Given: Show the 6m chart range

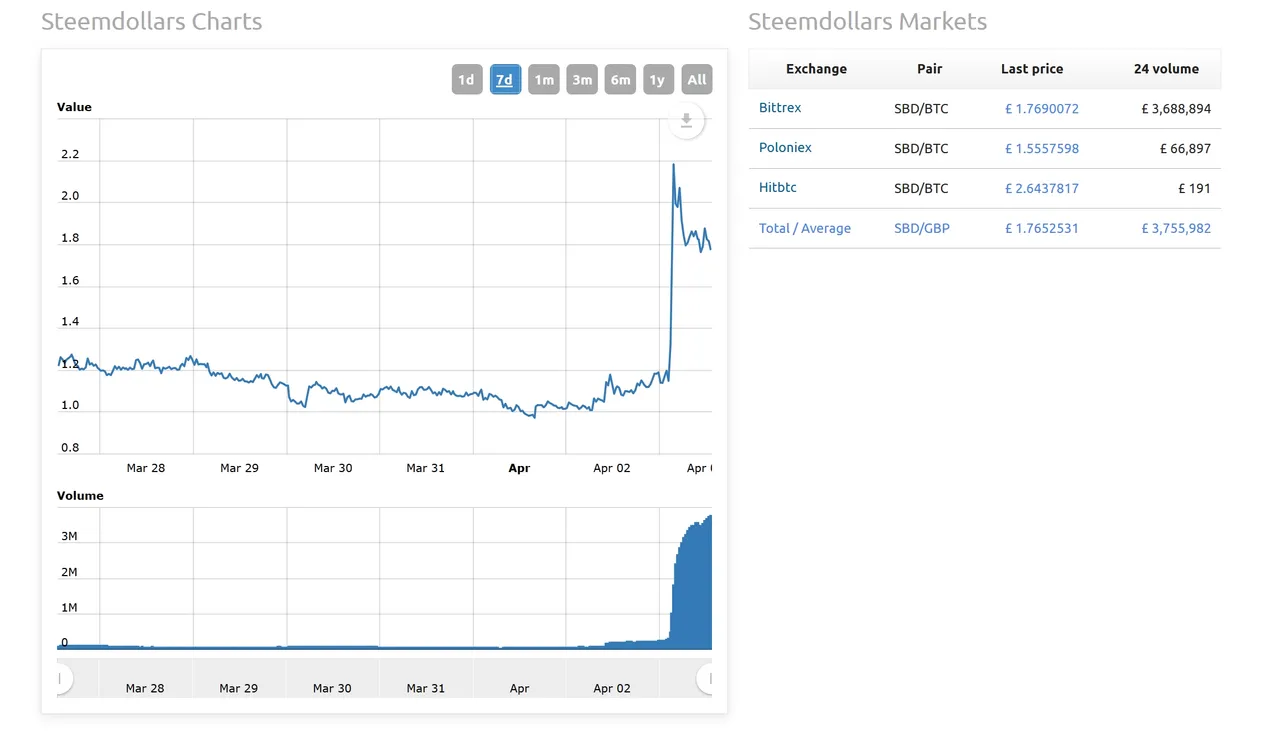Looking at the screenshot, I should click(x=620, y=80).
